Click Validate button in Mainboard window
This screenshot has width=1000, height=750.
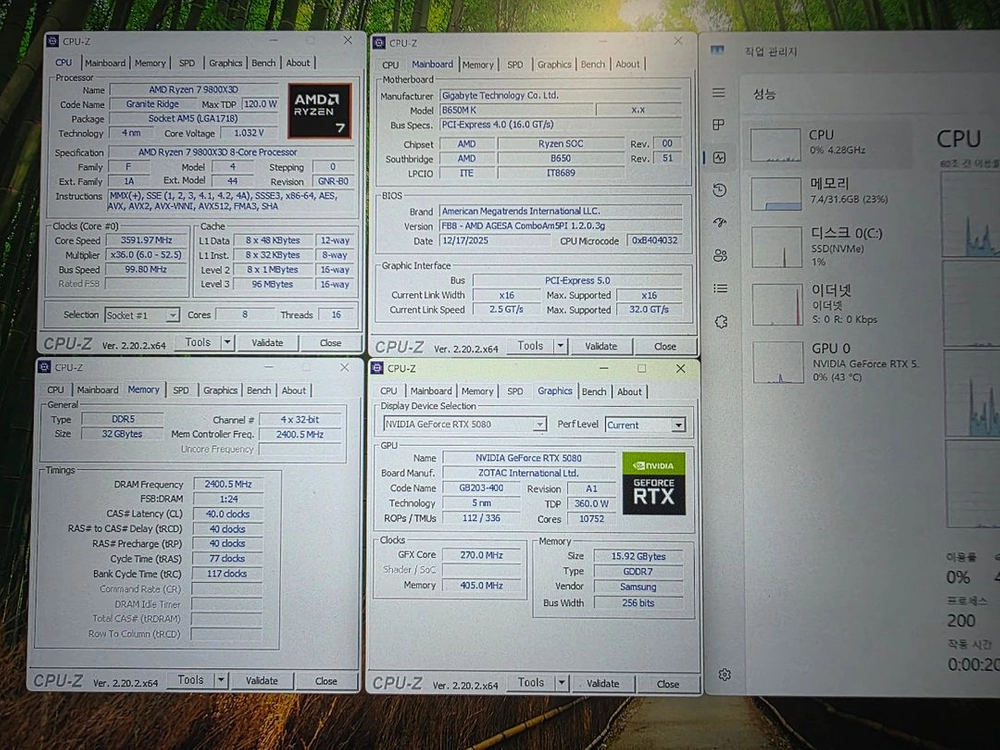pos(601,346)
